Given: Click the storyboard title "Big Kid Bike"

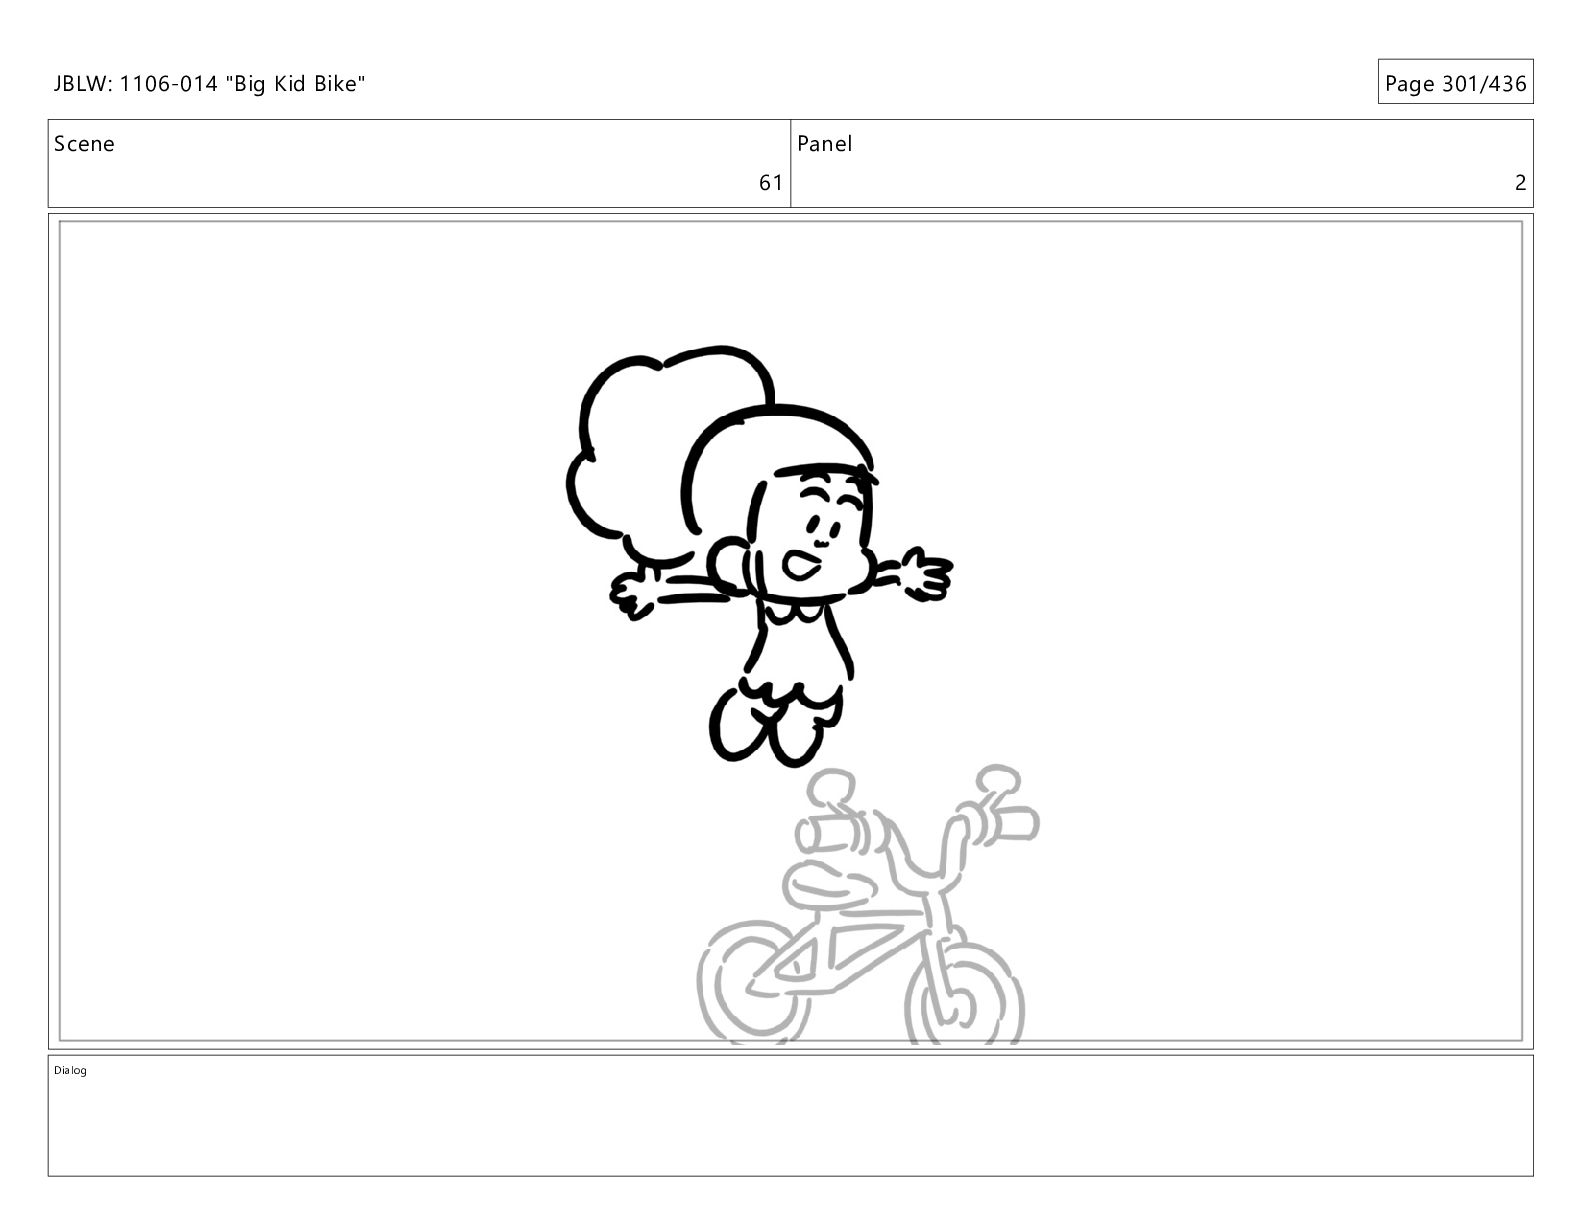Looking at the screenshot, I should [296, 84].
